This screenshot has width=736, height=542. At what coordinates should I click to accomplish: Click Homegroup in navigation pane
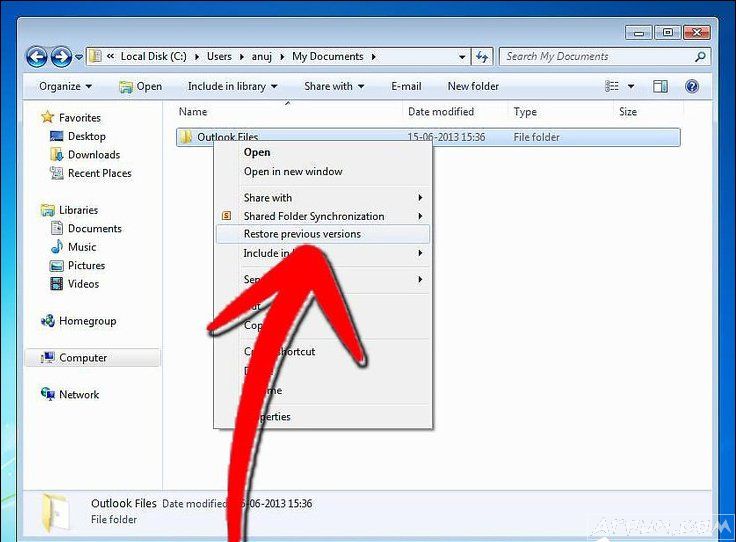87,321
